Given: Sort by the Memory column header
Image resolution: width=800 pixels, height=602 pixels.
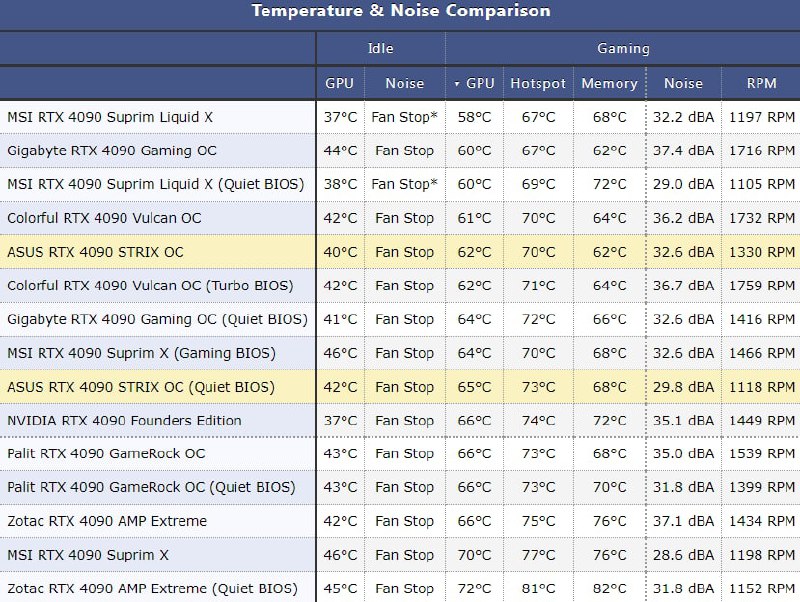Looking at the screenshot, I should tap(609, 84).
